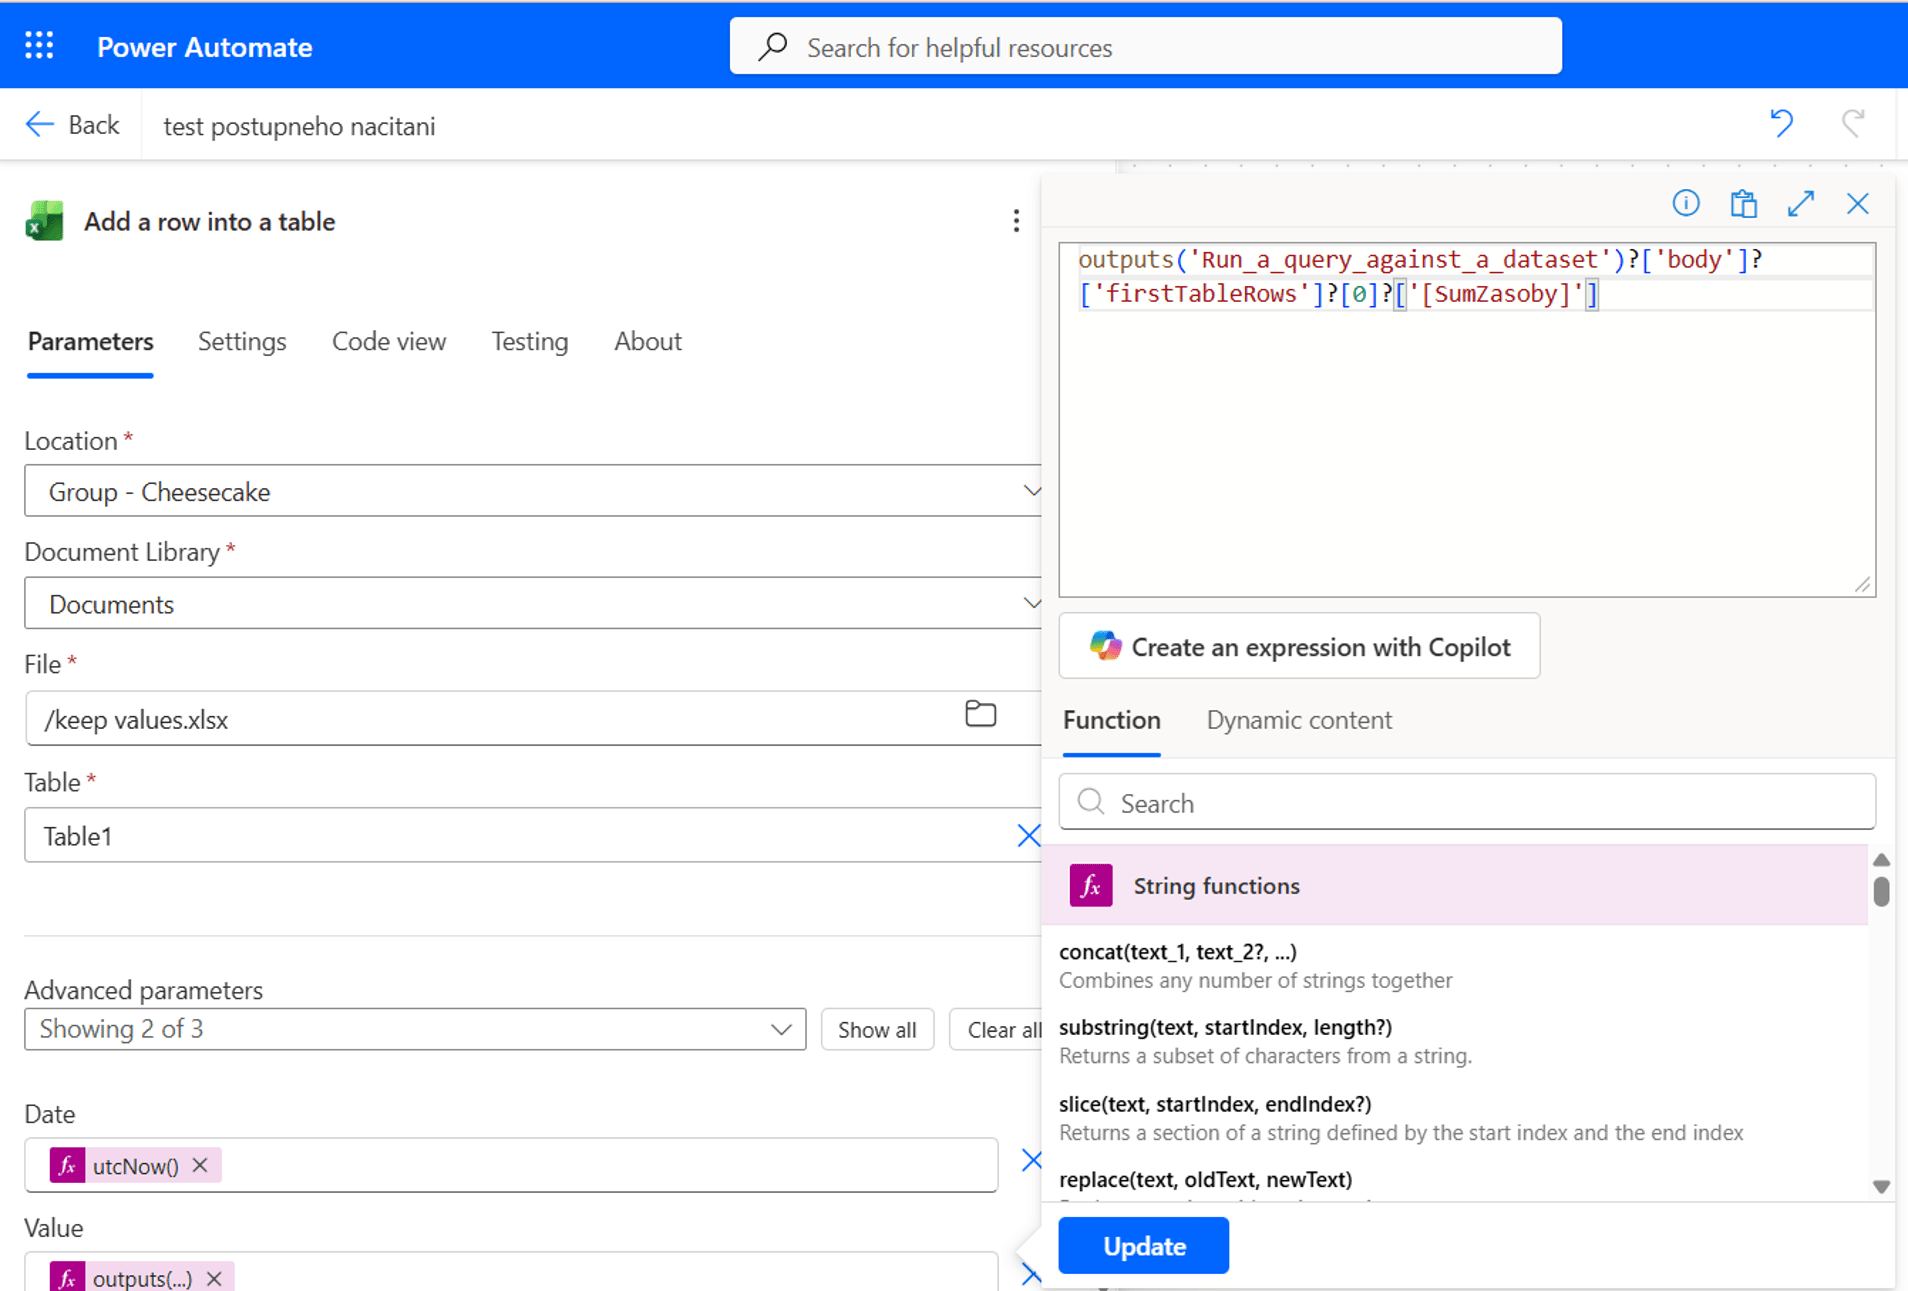Screen dimensions: 1908x1291
Task: Click the Show all button
Action: [876, 1030]
